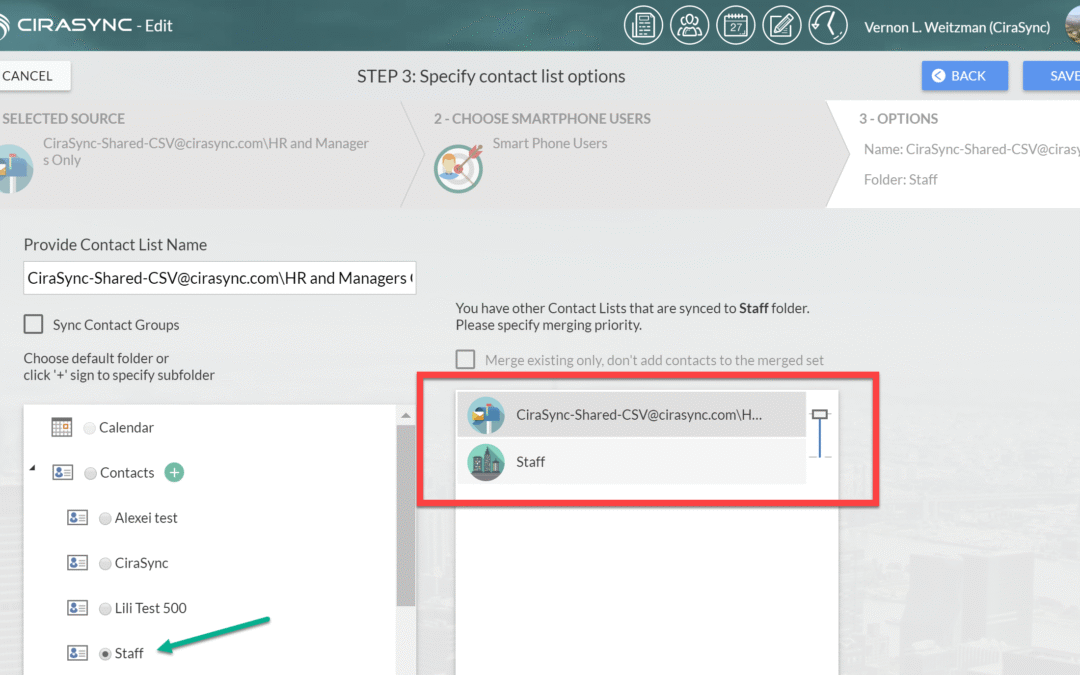Open the '1 - Selected Source' step panel
The height and width of the screenshot is (675, 1080).
point(63,118)
